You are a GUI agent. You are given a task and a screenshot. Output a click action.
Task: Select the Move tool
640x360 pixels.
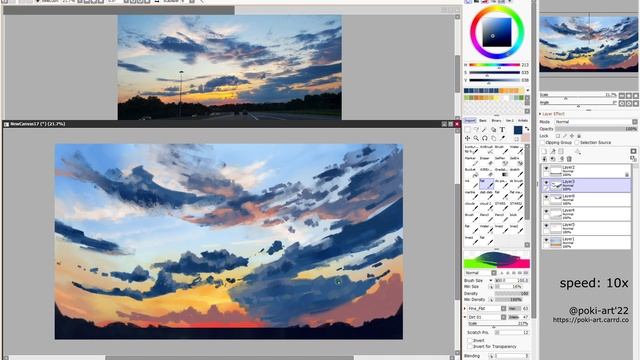click(x=467, y=138)
